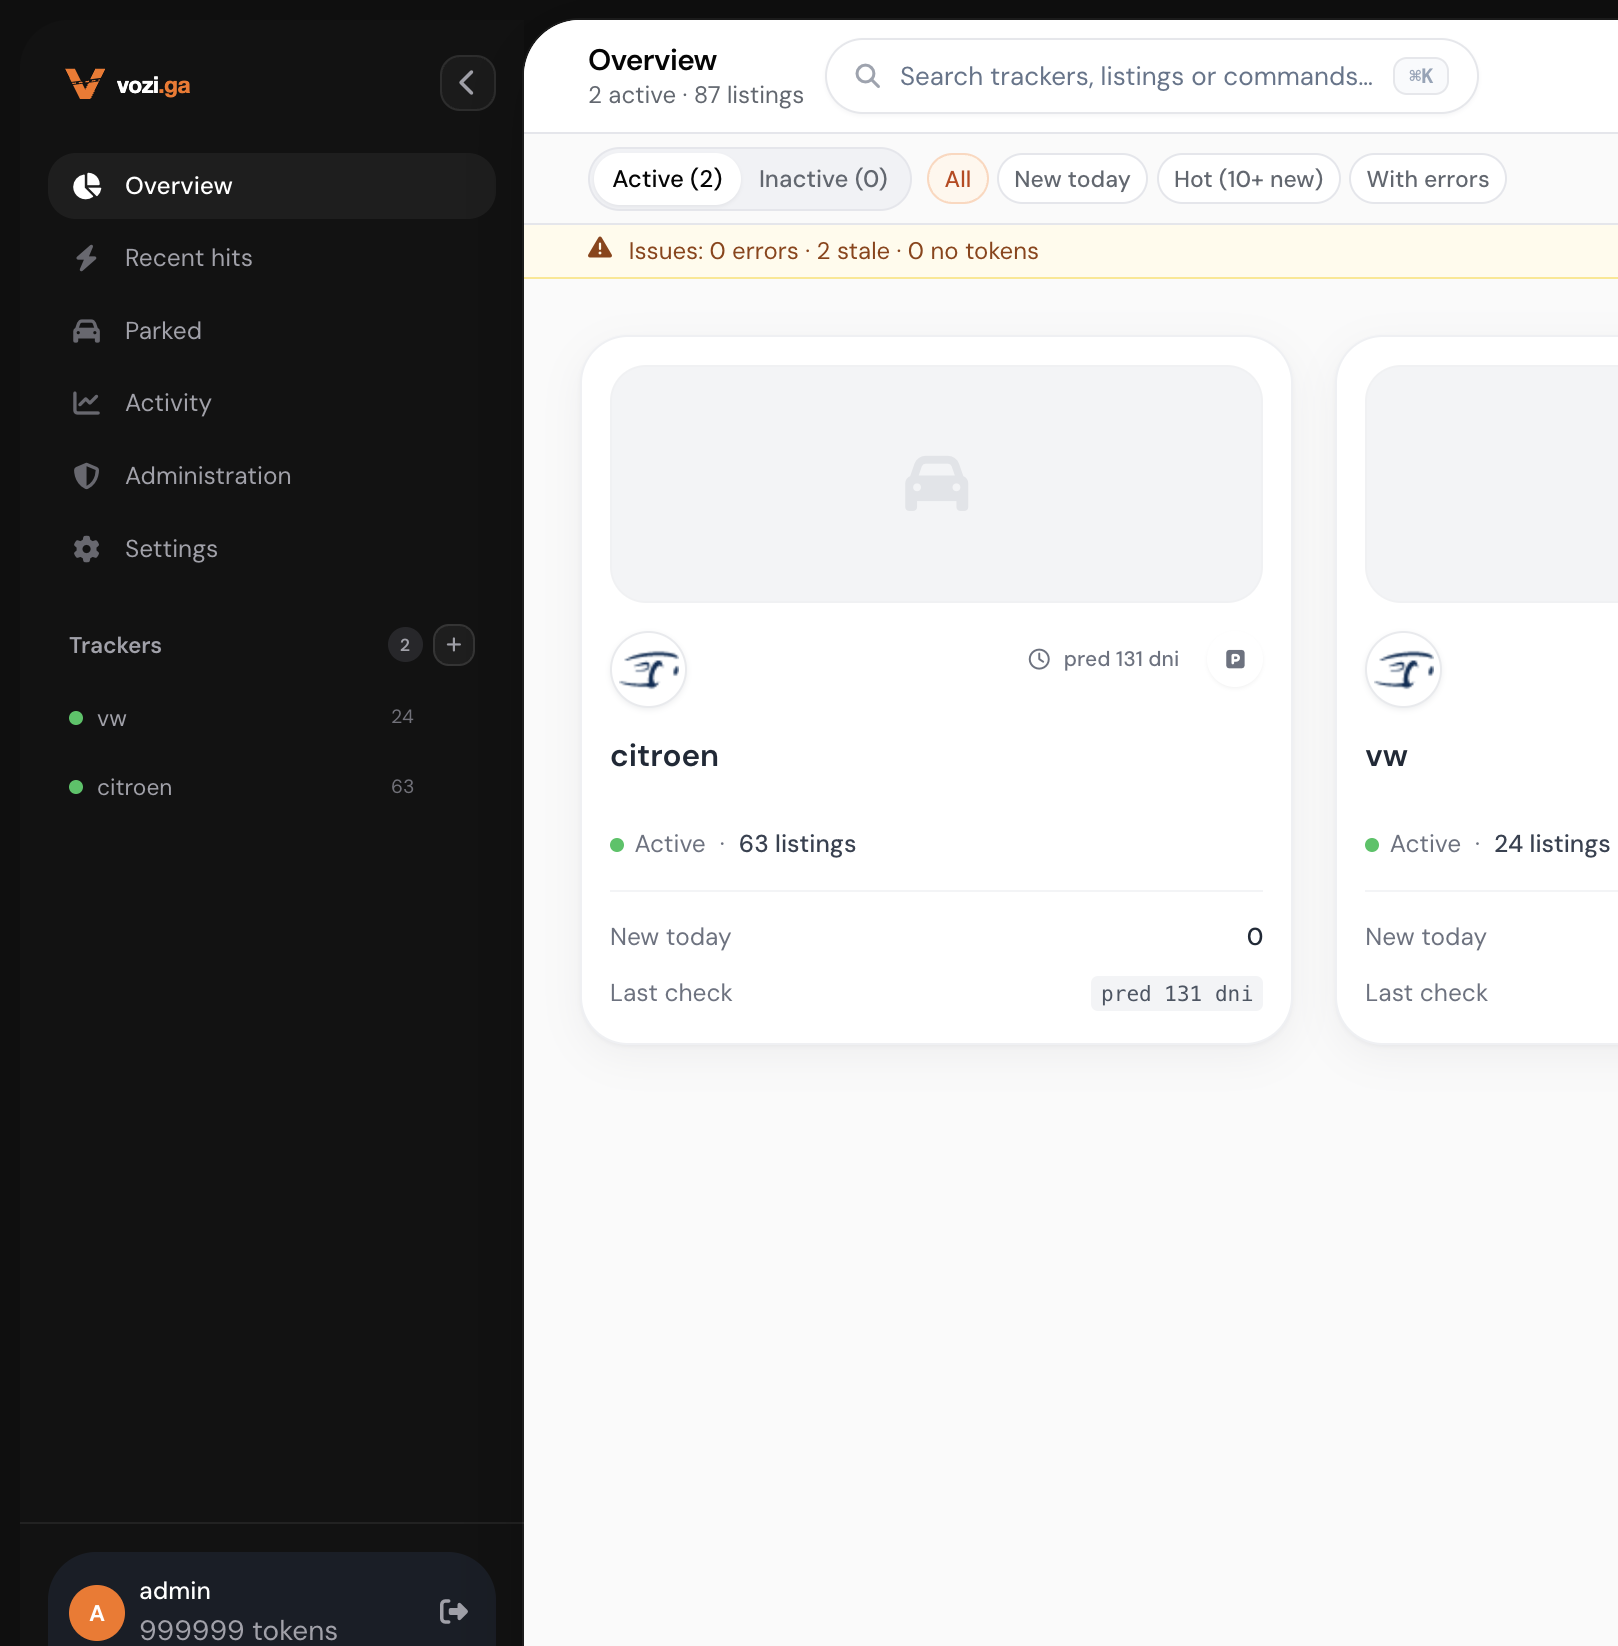Screen dimensions: 1618x1646
Task: Click the vw card brand logo
Action: tap(1403, 670)
